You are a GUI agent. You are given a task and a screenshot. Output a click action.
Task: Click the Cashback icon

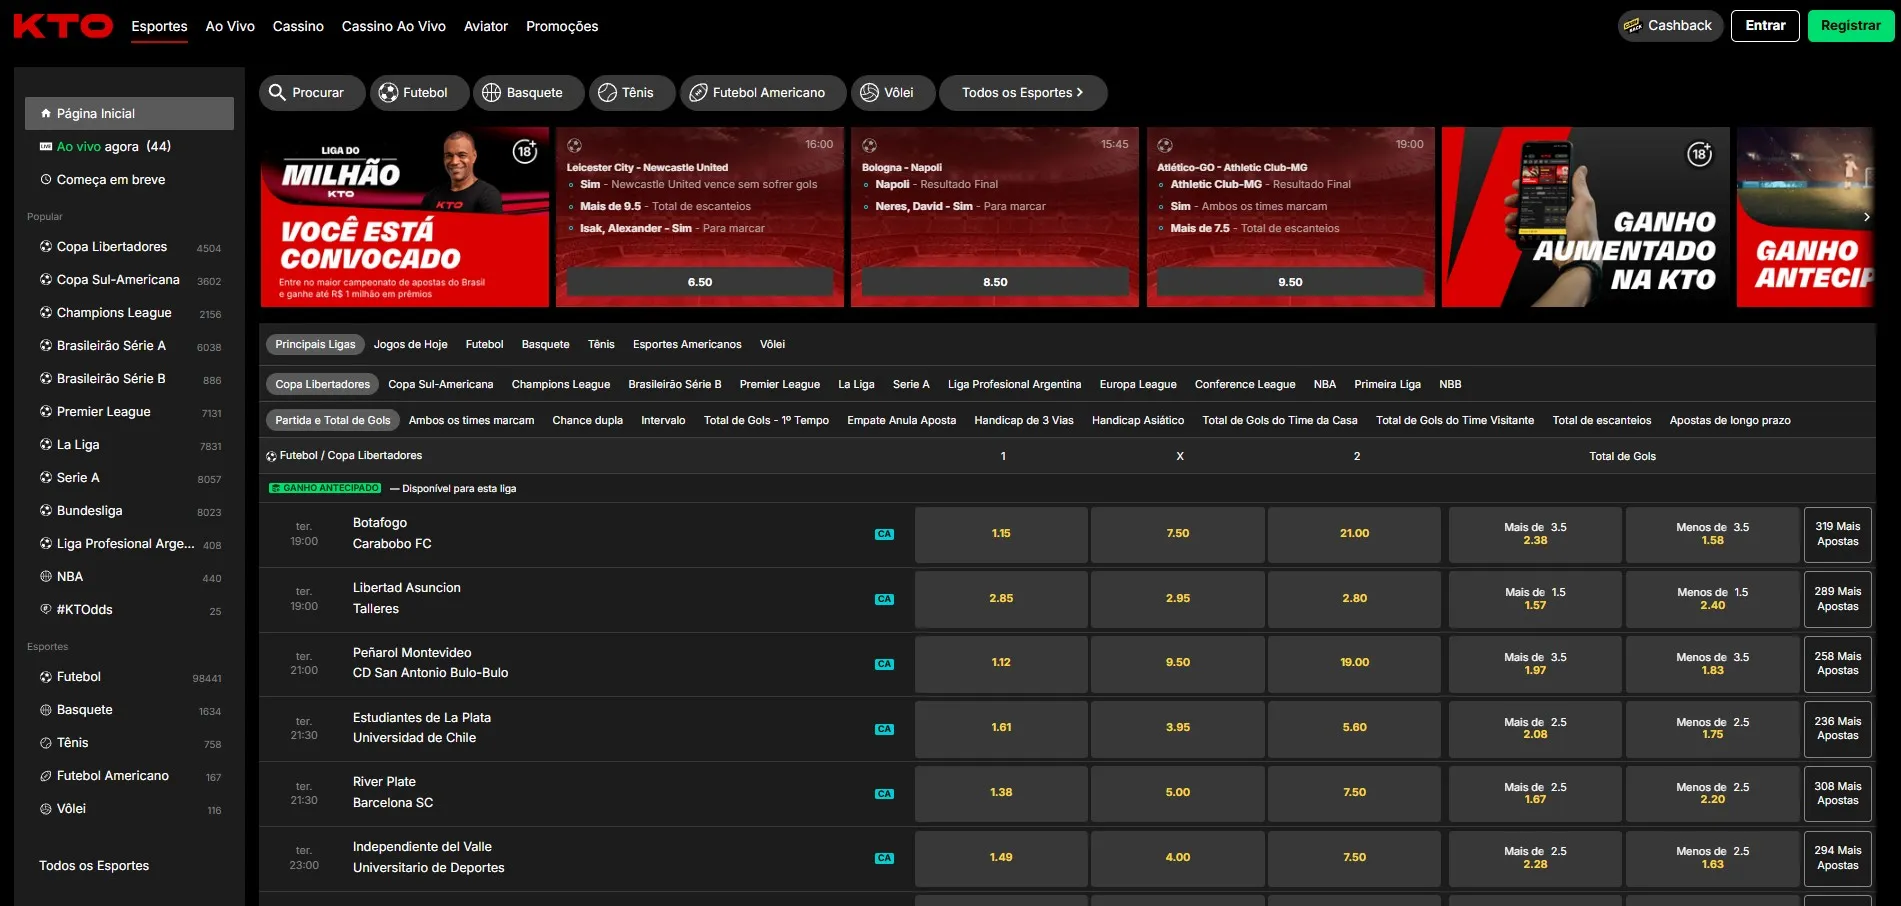click(1633, 26)
